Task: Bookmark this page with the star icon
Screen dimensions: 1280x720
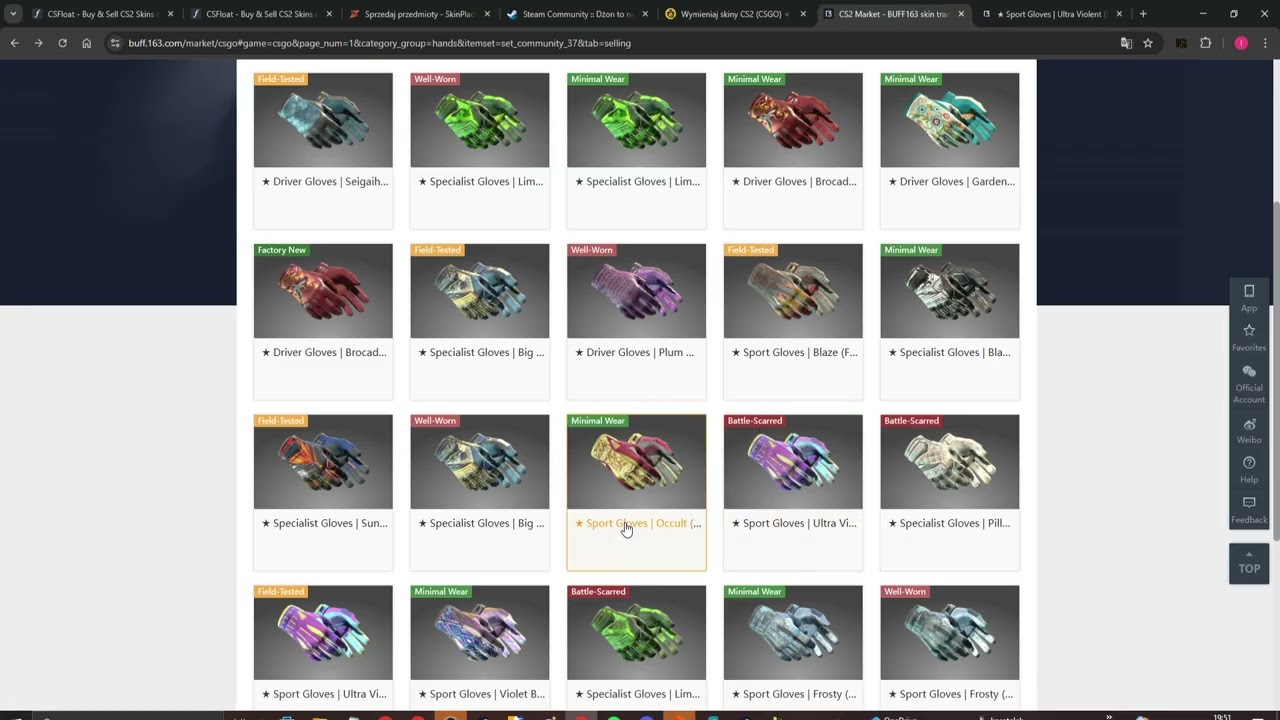Action: [x=1148, y=43]
